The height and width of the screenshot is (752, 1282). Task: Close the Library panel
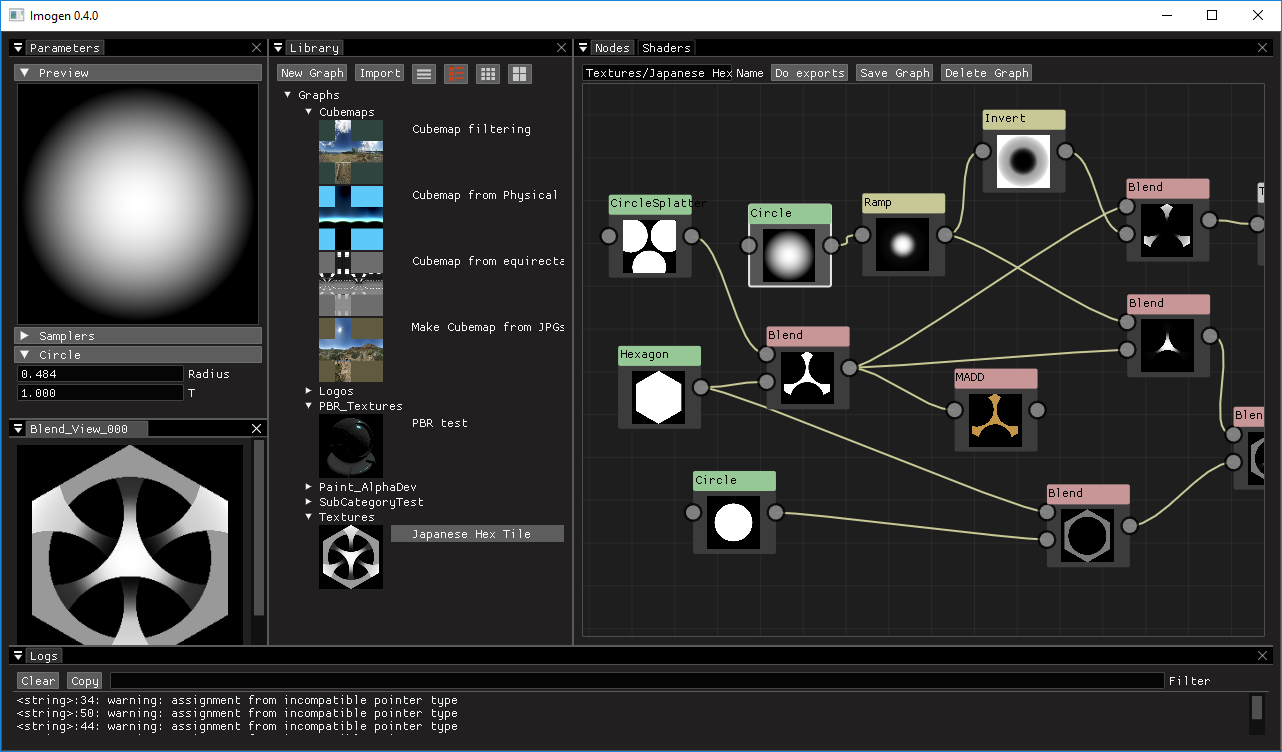coord(561,48)
